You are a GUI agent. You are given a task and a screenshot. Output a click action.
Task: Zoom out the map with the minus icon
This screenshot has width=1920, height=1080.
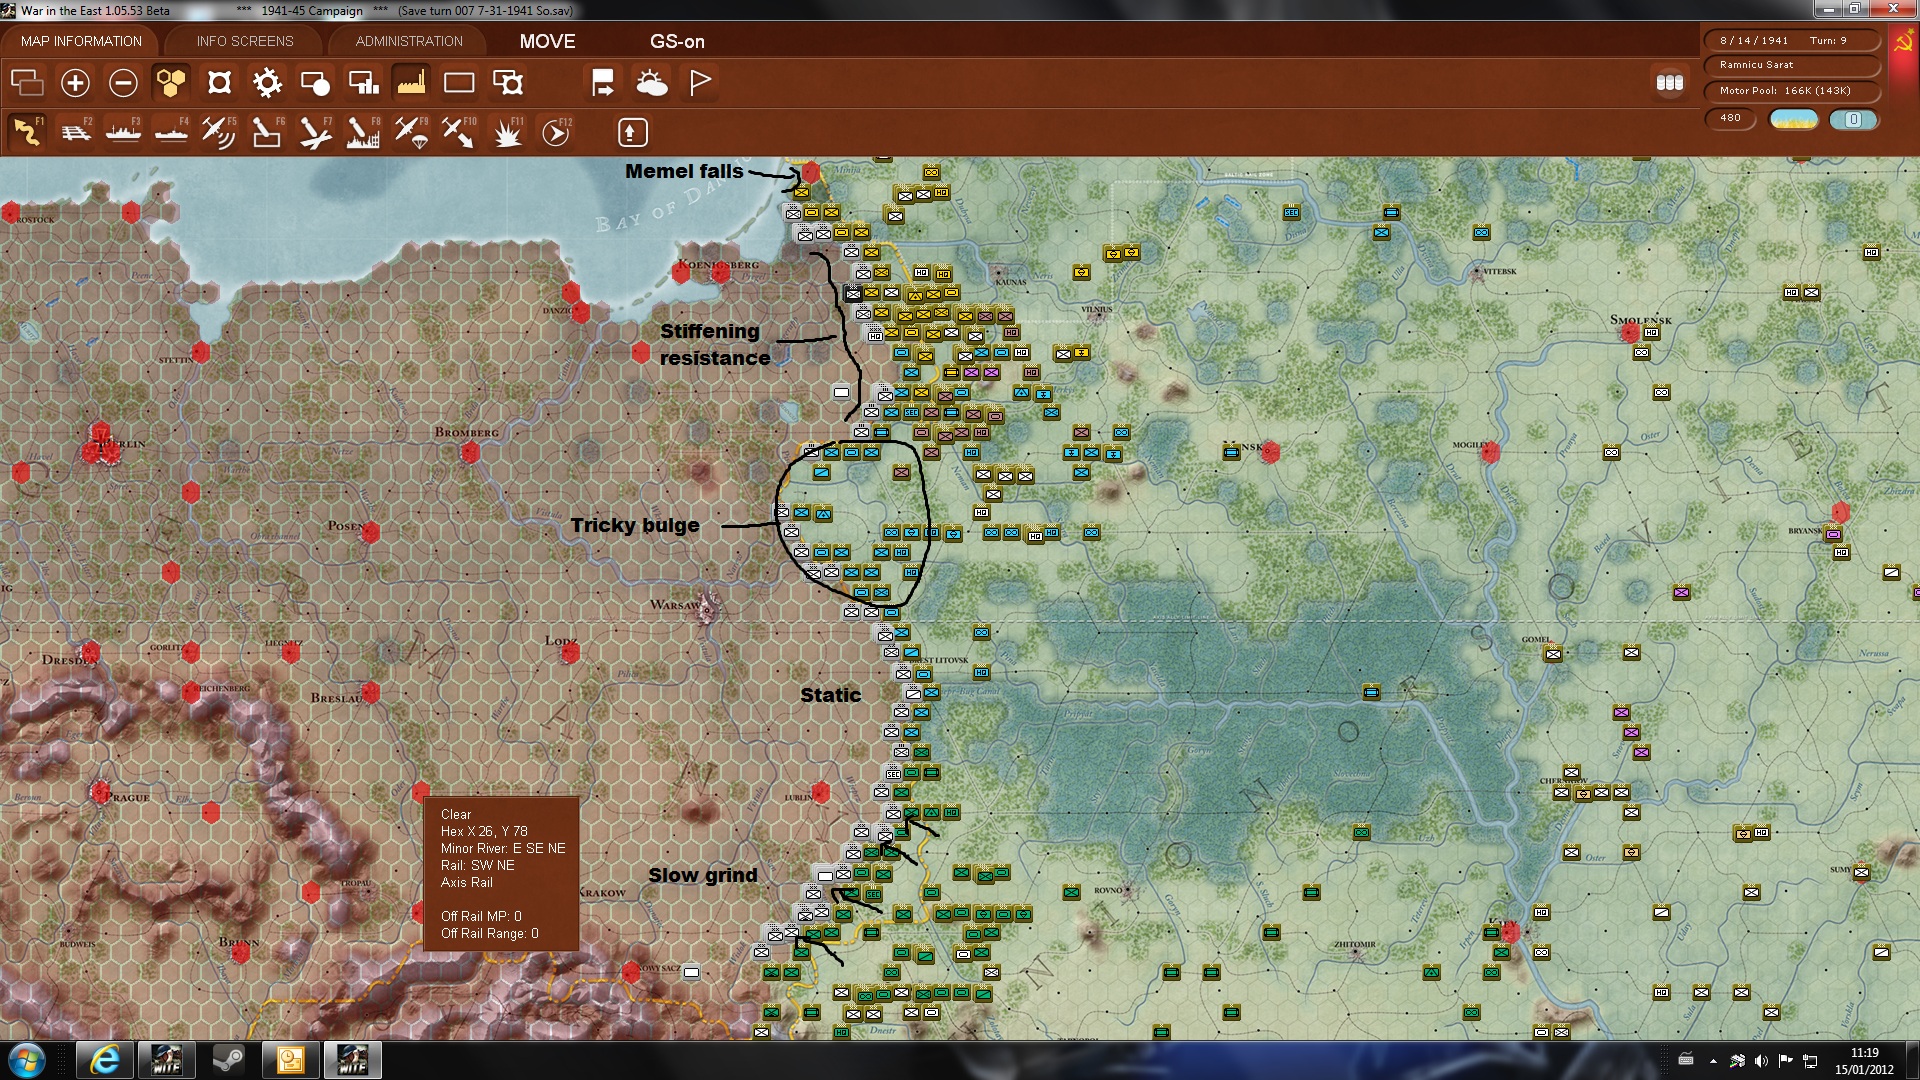coord(123,83)
